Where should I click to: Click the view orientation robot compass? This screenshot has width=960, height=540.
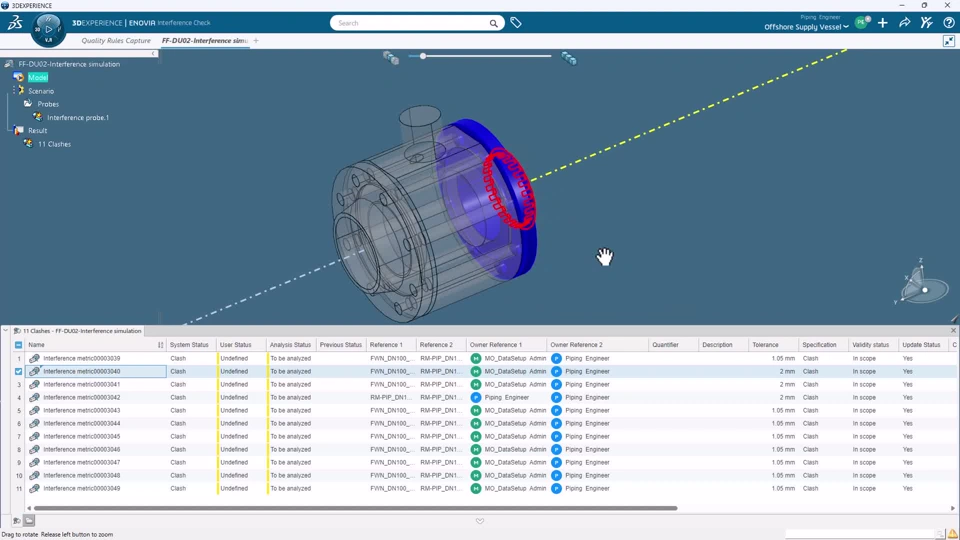click(x=923, y=284)
